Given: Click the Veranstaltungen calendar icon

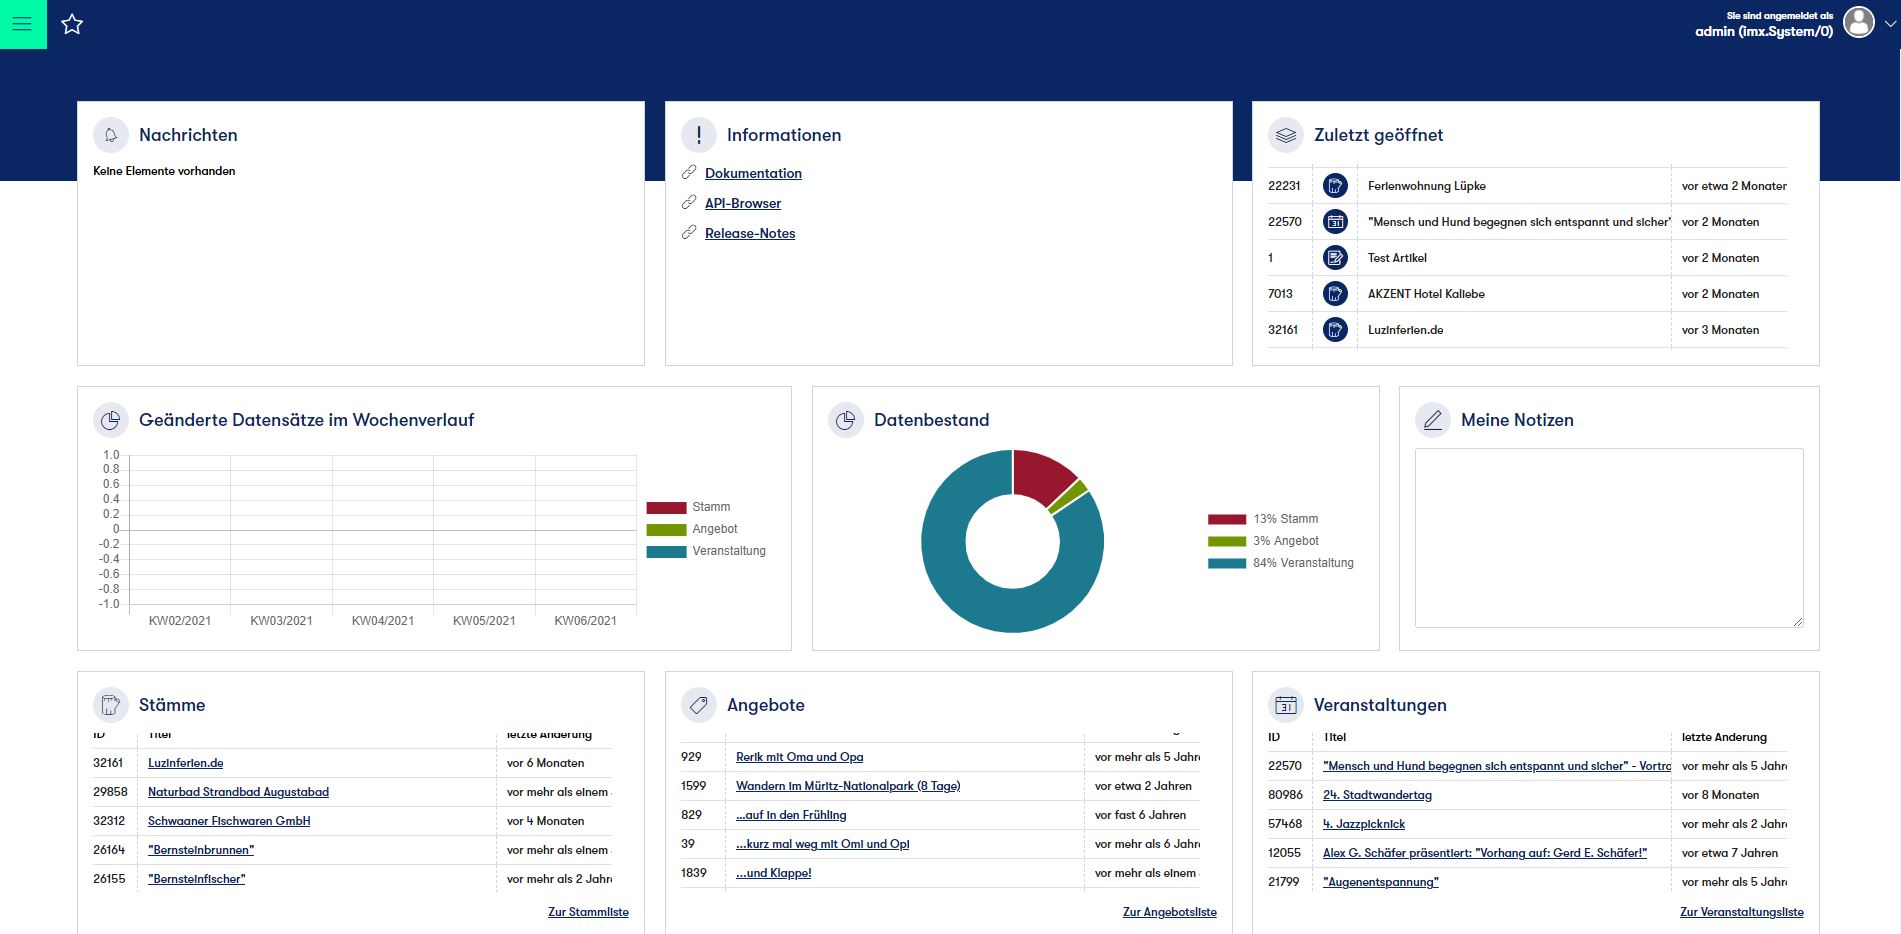Looking at the screenshot, I should (1286, 705).
